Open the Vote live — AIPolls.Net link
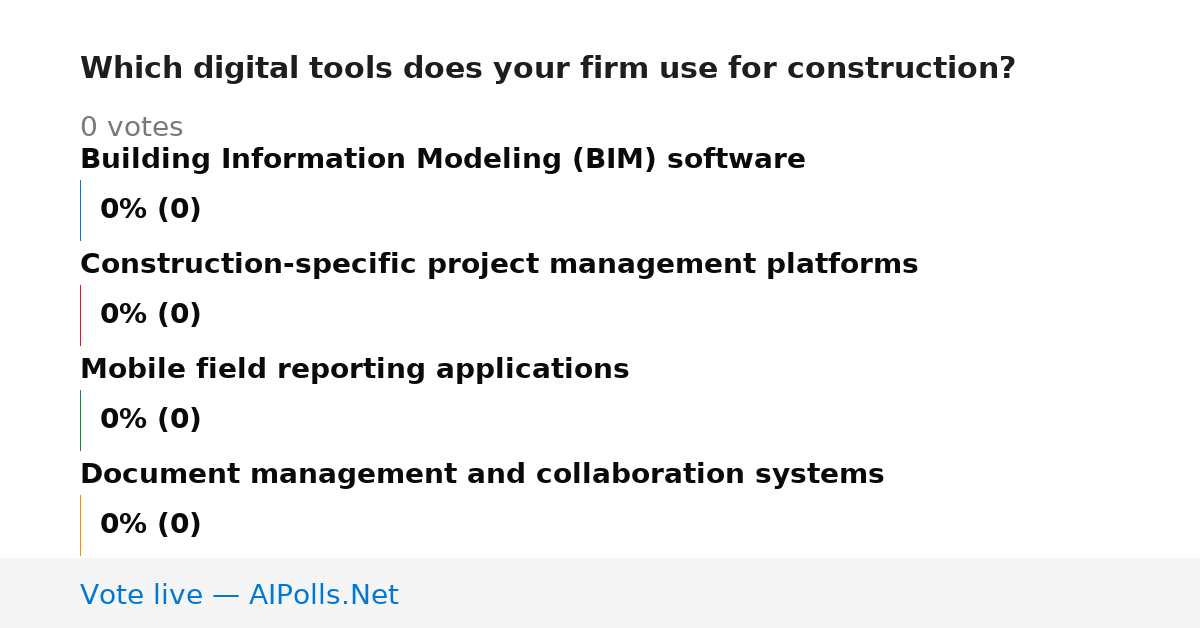1200x628 pixels. coord(239,596)
